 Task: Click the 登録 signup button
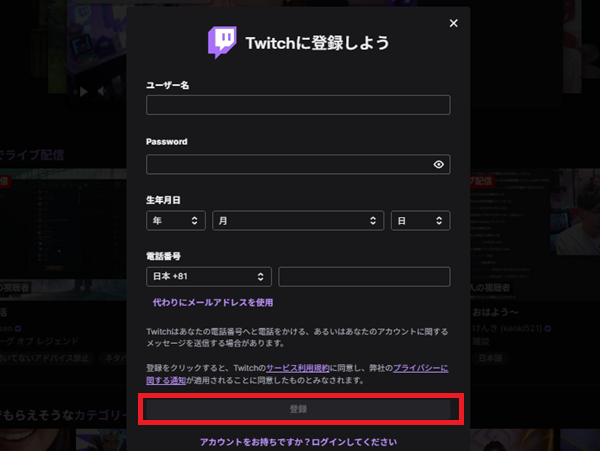(298, 409)
